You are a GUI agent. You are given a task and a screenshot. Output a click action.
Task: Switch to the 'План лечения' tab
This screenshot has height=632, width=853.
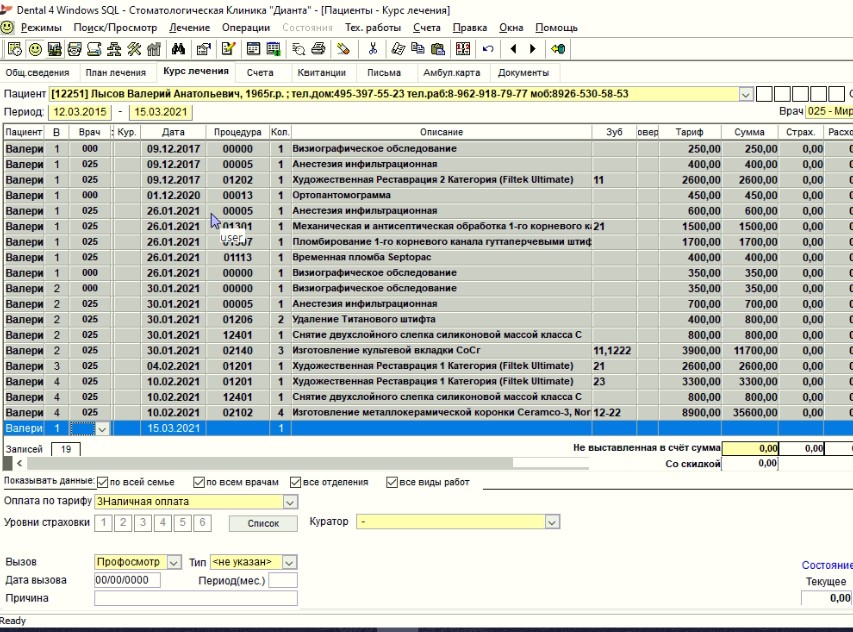(x=113, y=73)
